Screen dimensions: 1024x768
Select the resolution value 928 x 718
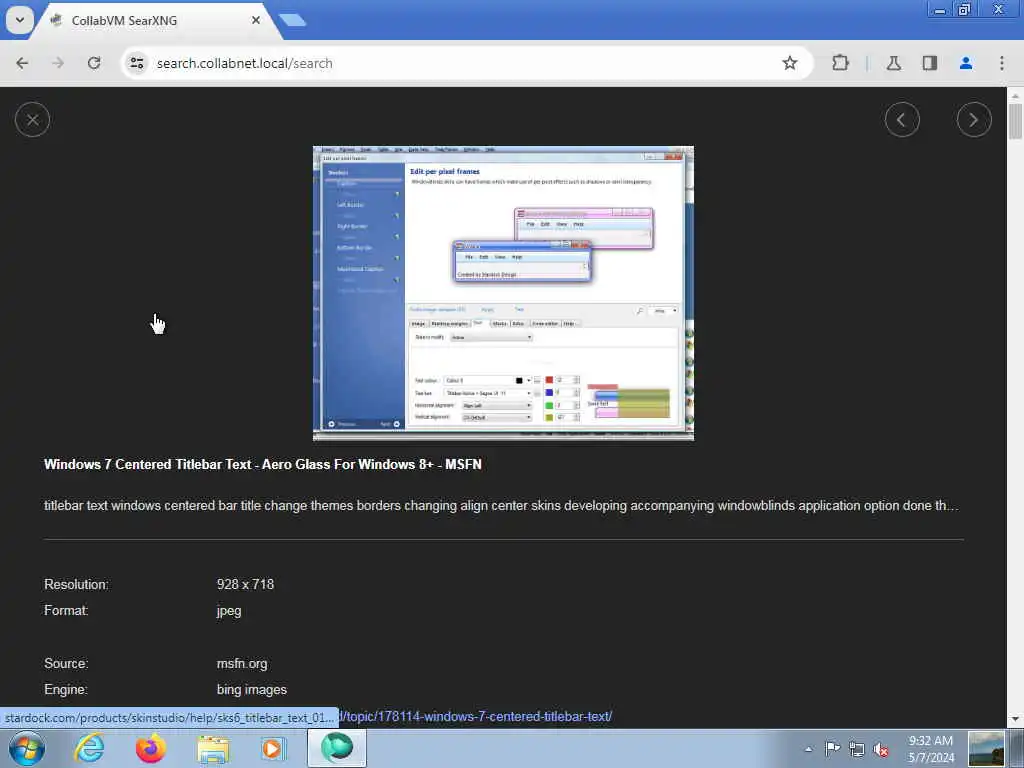(245, 584)
